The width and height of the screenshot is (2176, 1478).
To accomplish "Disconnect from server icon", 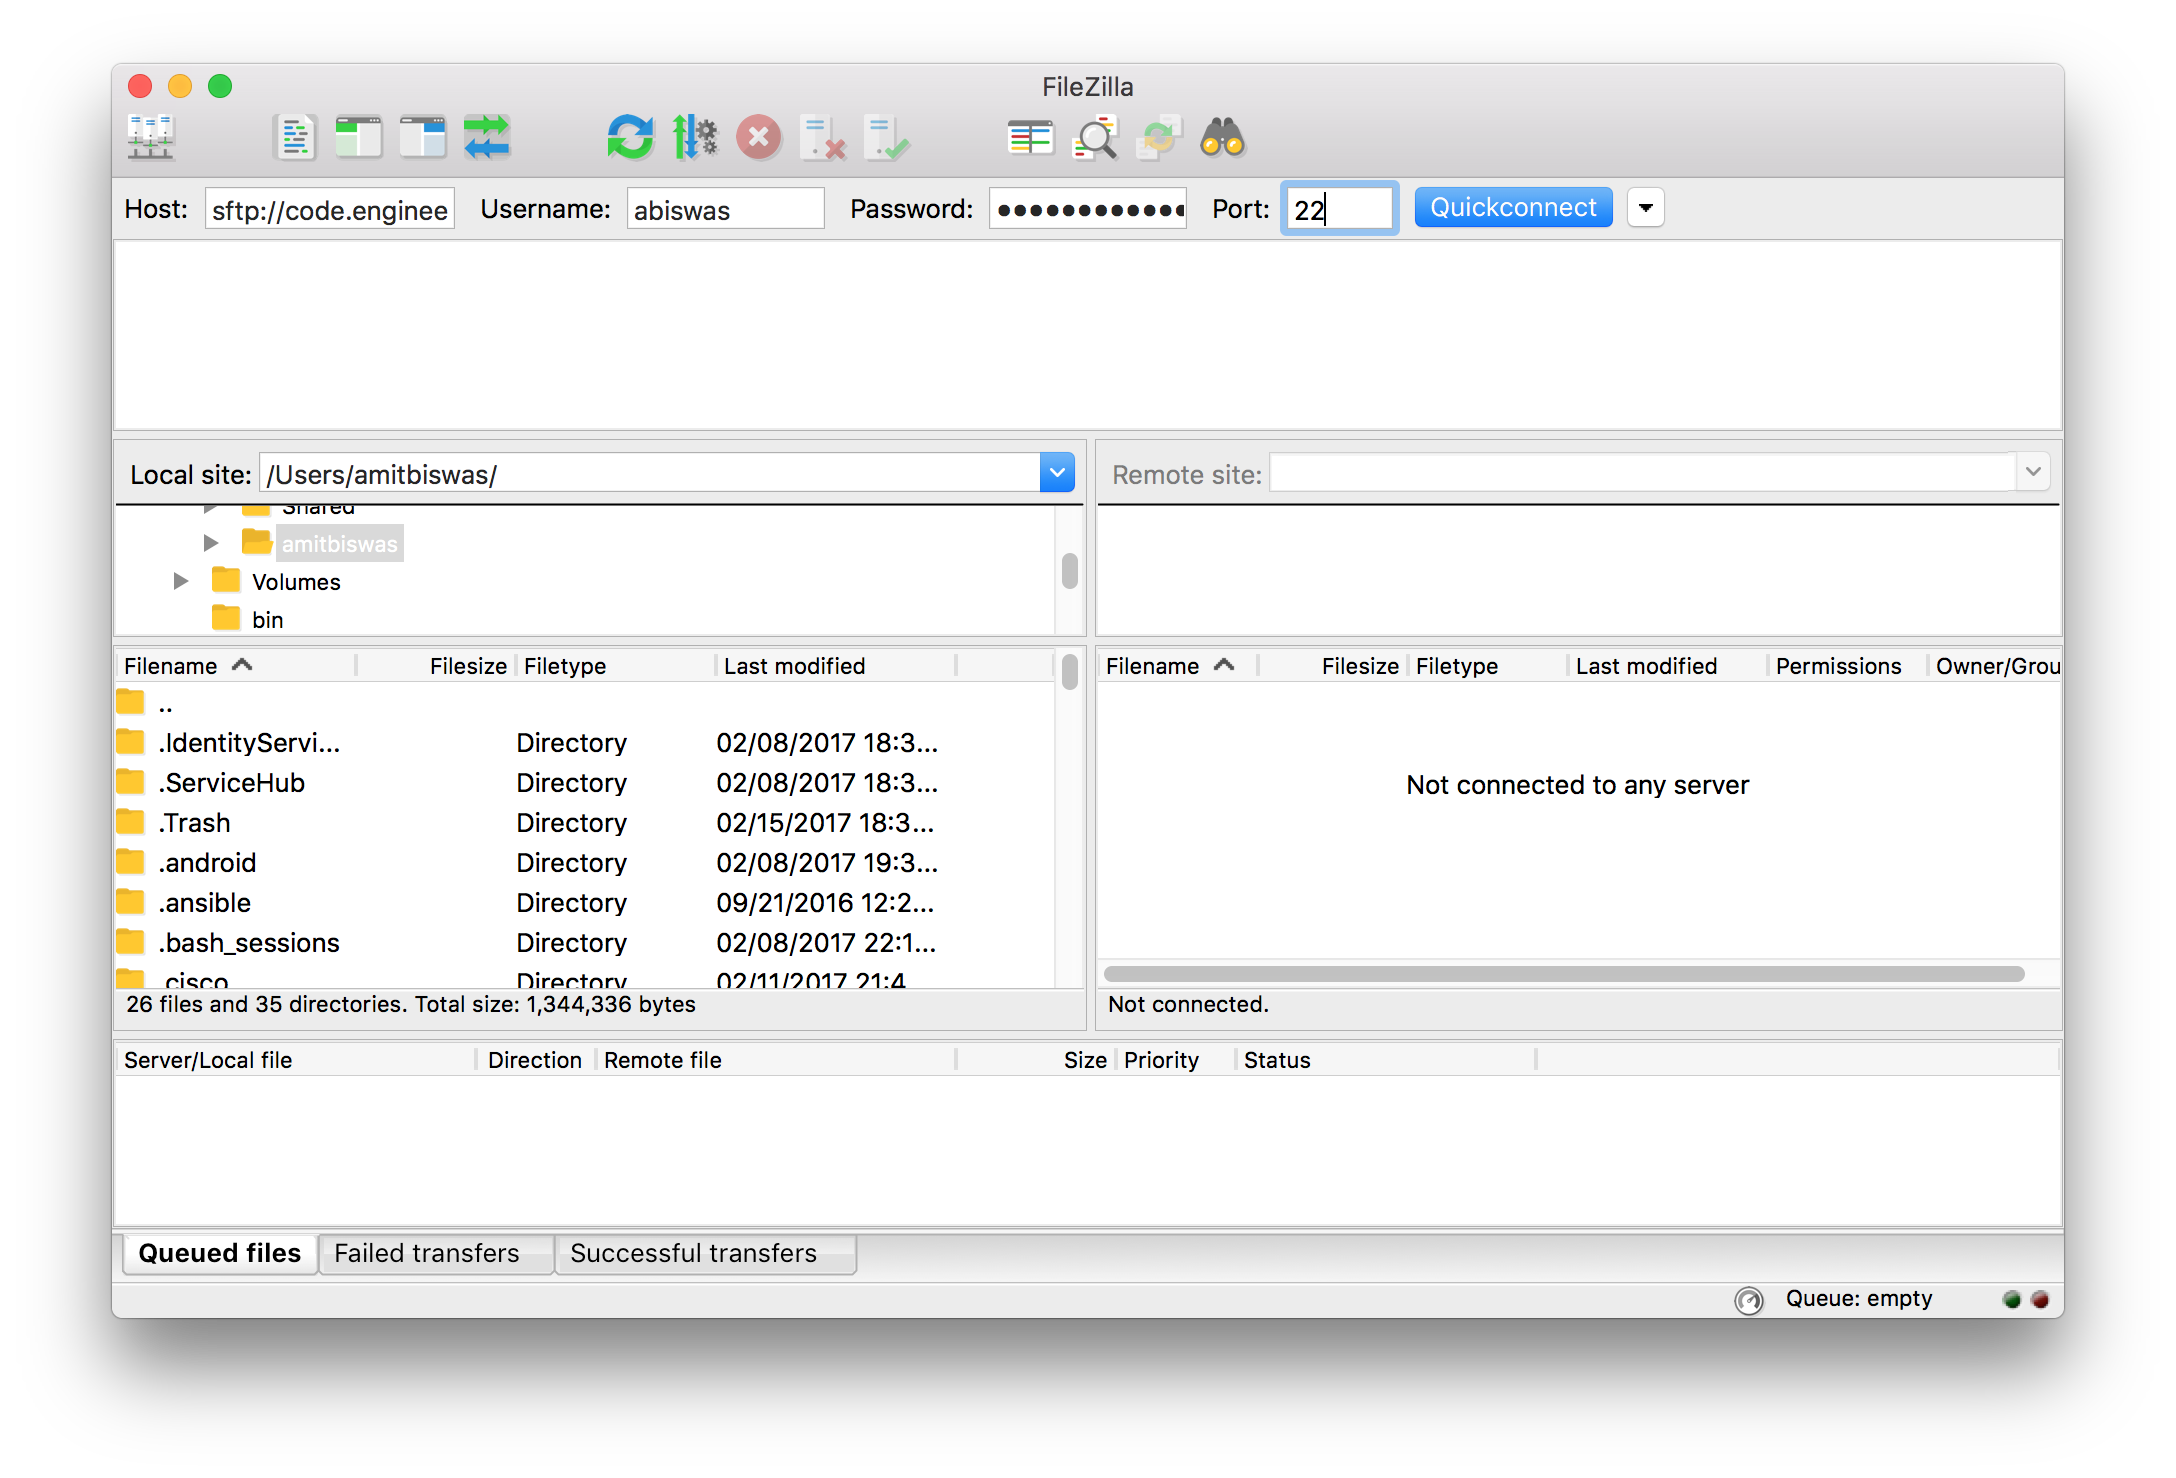I will [x=823, y=137].
